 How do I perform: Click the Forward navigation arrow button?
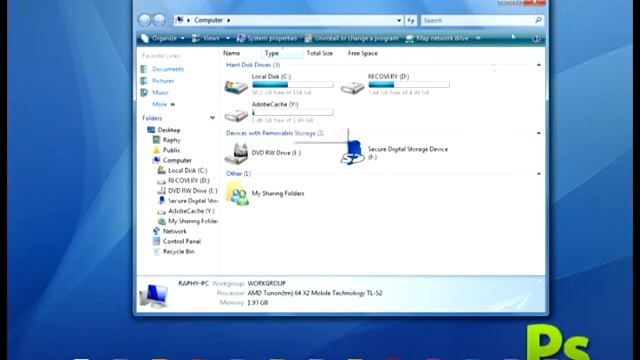(159, 20)
